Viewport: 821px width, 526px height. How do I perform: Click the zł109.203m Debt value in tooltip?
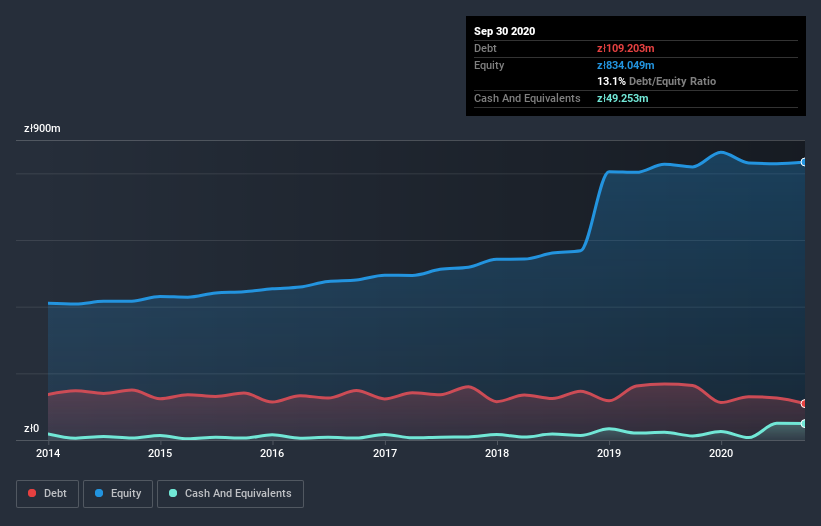tap(626, 48)
